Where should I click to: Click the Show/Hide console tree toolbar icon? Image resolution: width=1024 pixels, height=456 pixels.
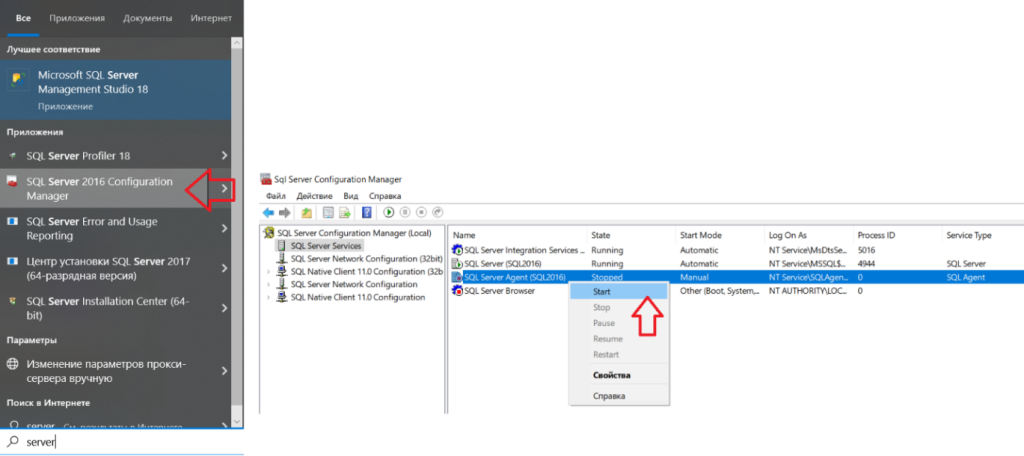pyautogui.click(x=328, y=212)
